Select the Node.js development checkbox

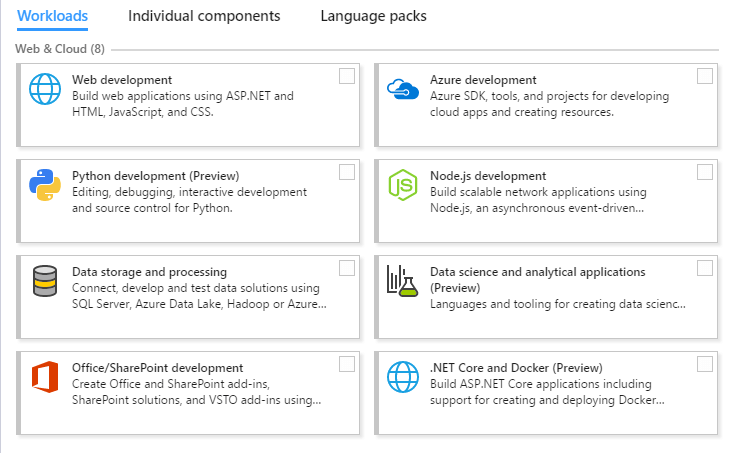click(705, 172)
